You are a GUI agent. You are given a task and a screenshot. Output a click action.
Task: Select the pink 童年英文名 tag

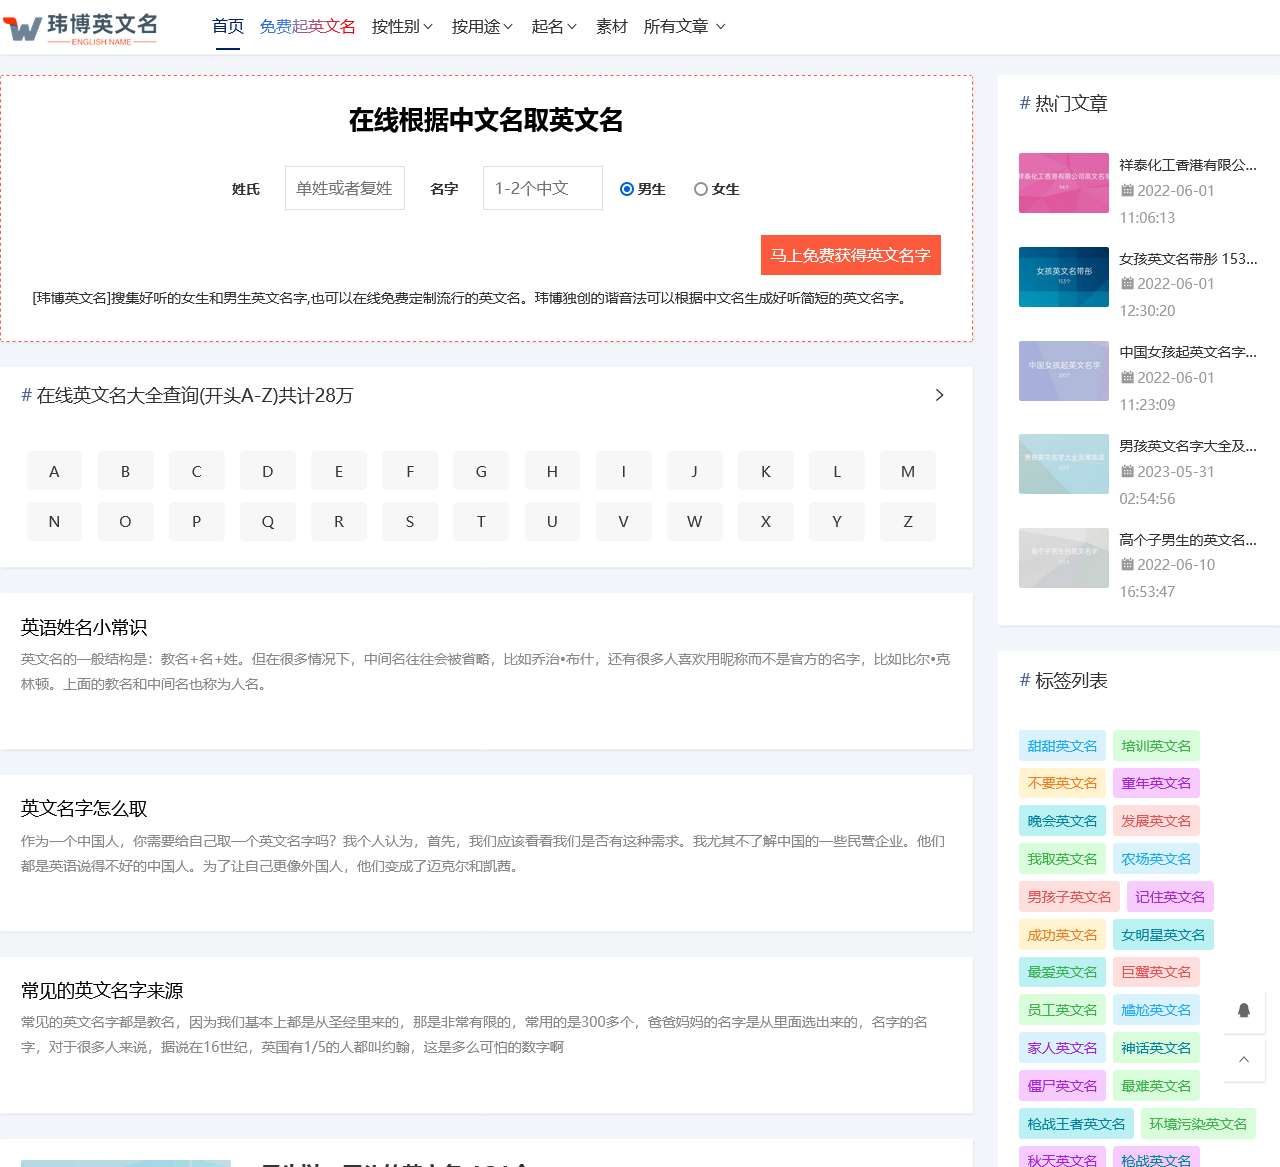pyautogui.click(x=1156, y=783)
